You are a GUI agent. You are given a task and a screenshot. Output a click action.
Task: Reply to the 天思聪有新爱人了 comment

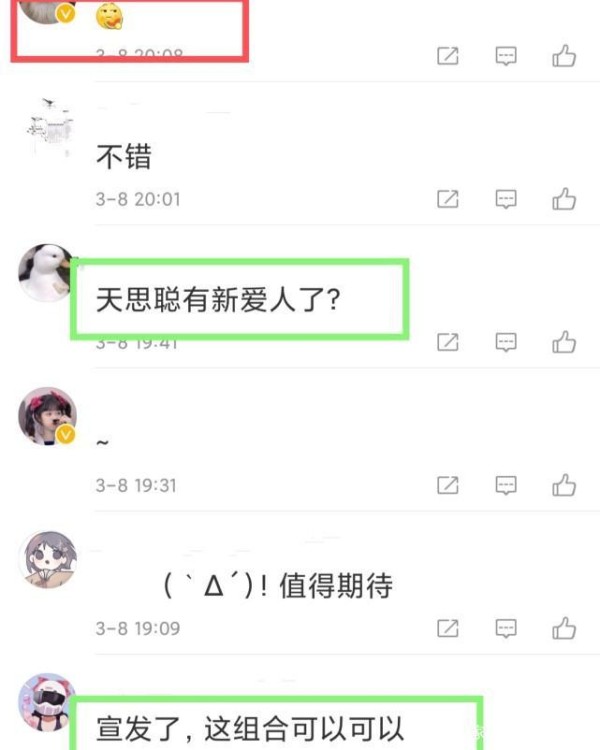click(x=506, y=342)
